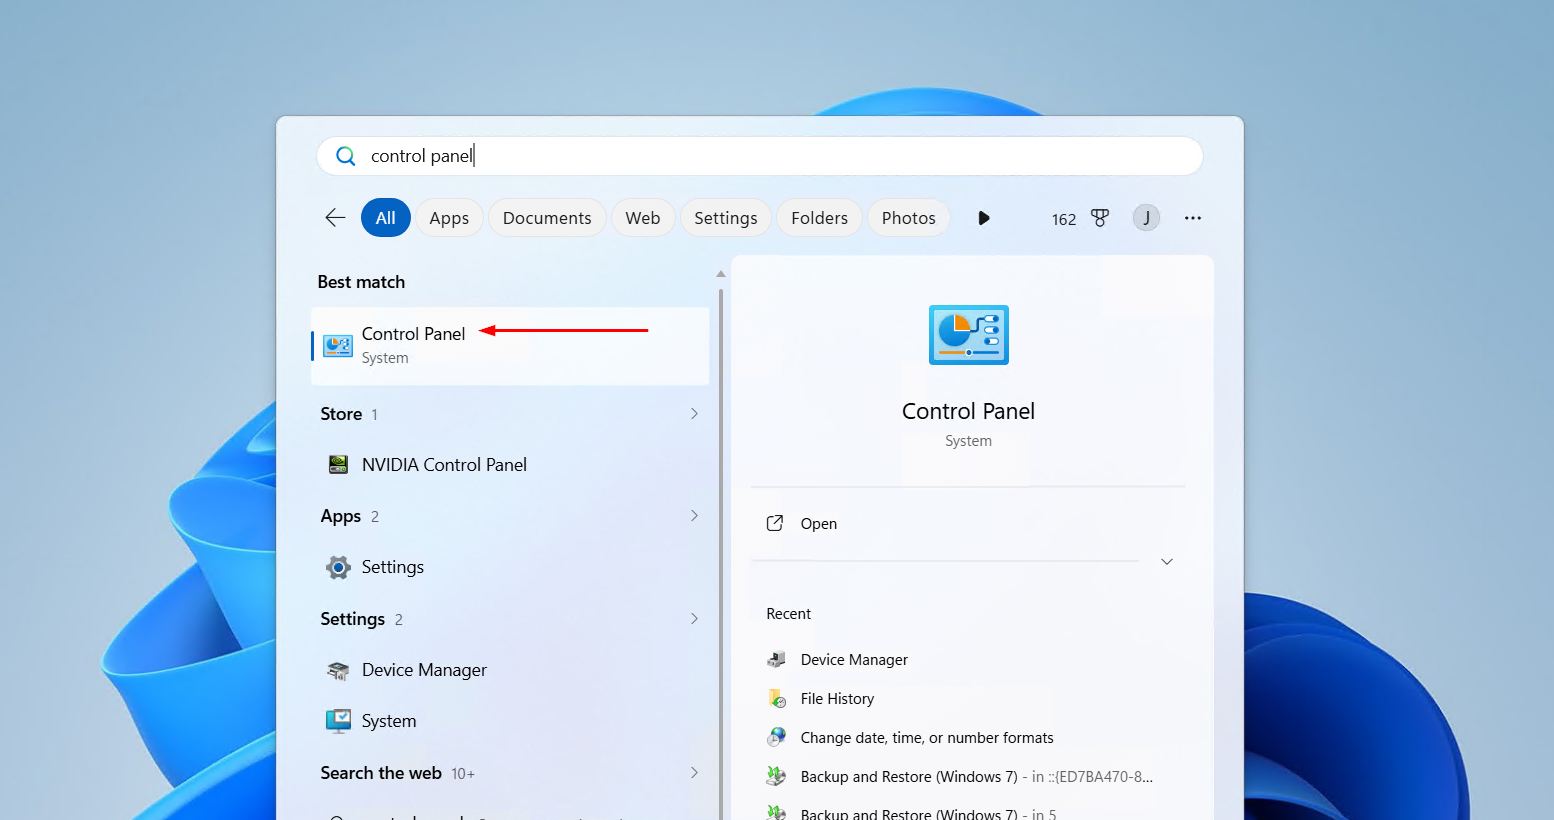Select the All filter tab
The width and height of the screenshot is (1554, 820).
click(386, 218)
